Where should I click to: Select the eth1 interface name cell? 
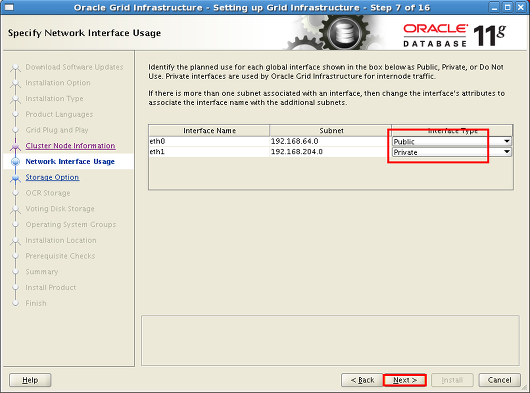[209, 152]
